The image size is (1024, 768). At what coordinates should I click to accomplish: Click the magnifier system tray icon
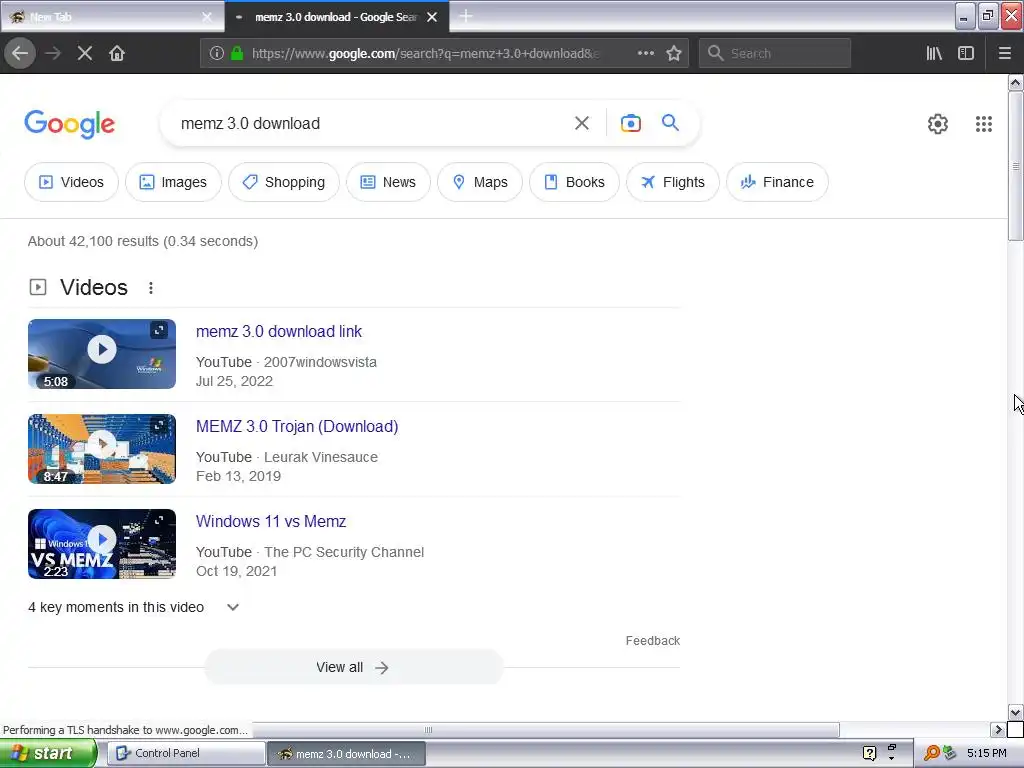click(931, 753)
